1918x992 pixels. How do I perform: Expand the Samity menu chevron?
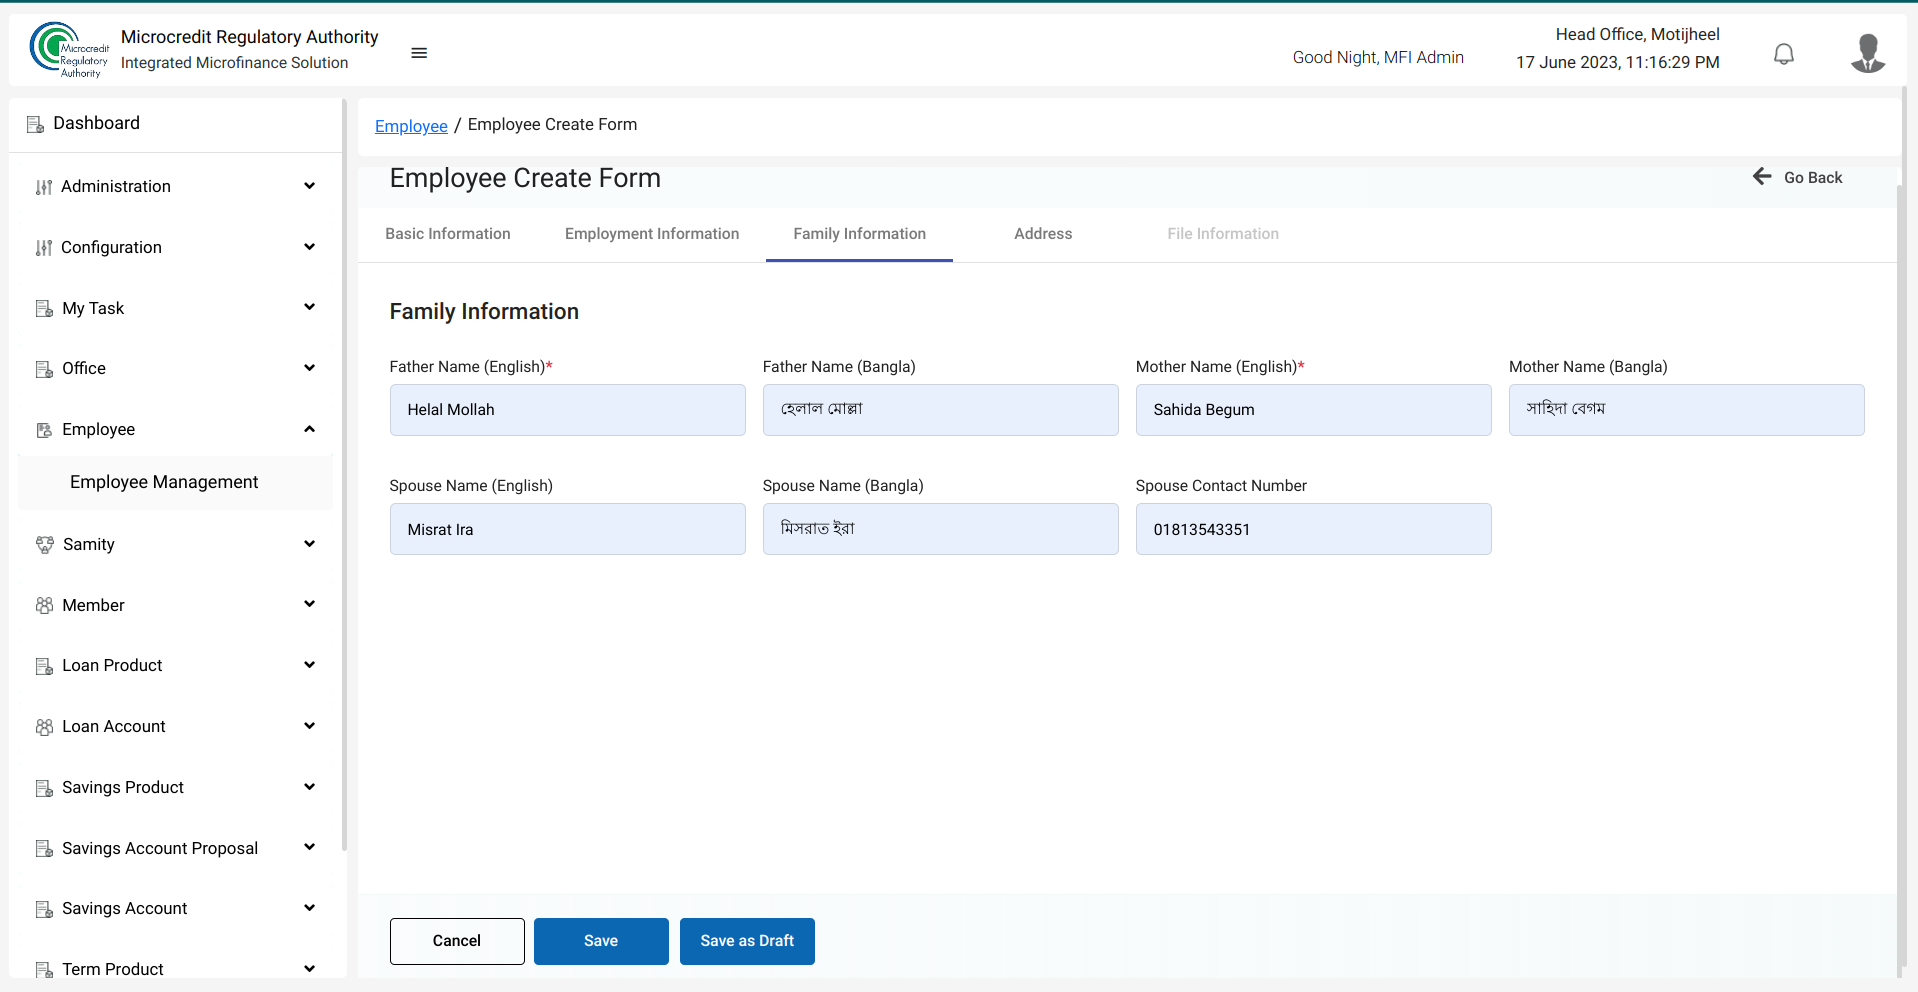tap(310, 544)
